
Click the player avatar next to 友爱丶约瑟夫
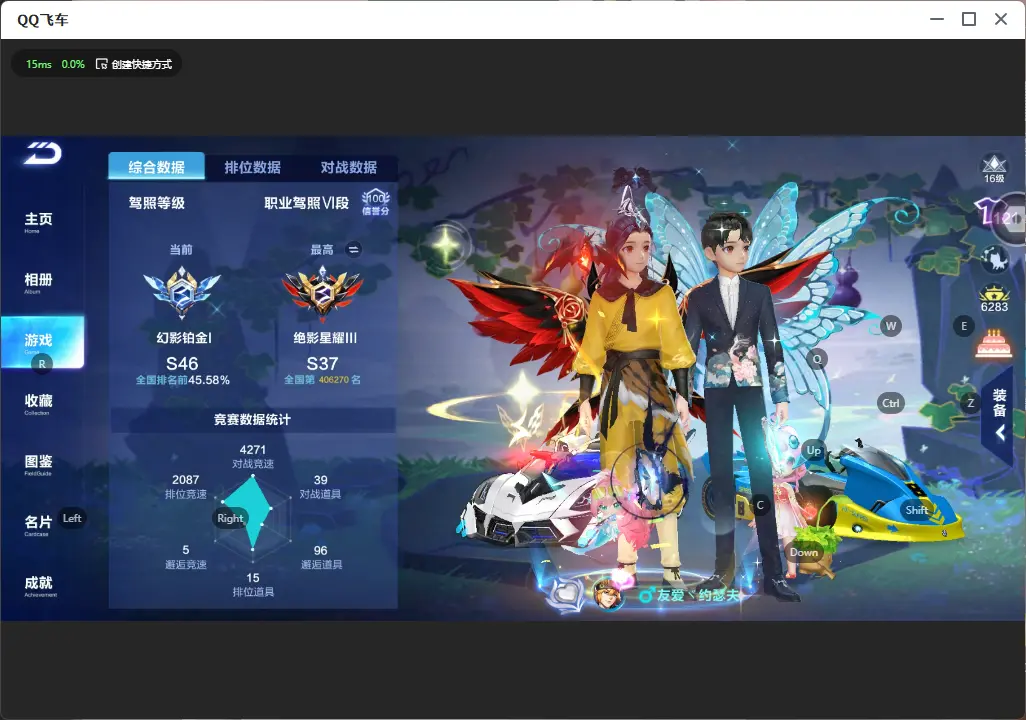pos(608,593)
